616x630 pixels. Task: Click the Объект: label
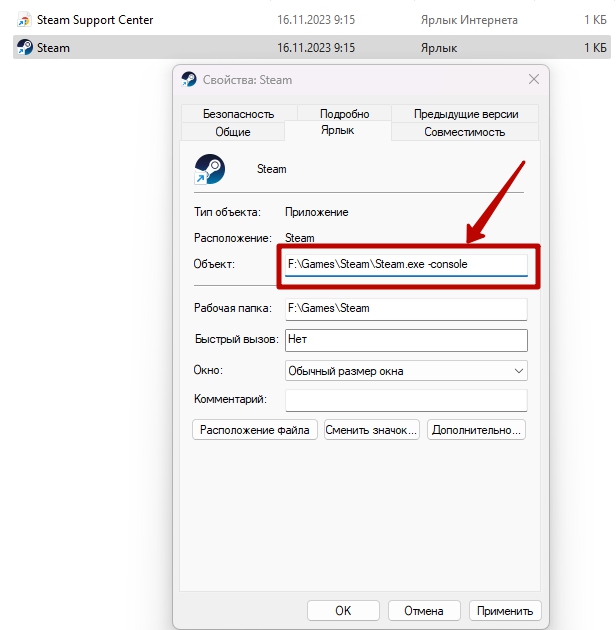(214, 264)
